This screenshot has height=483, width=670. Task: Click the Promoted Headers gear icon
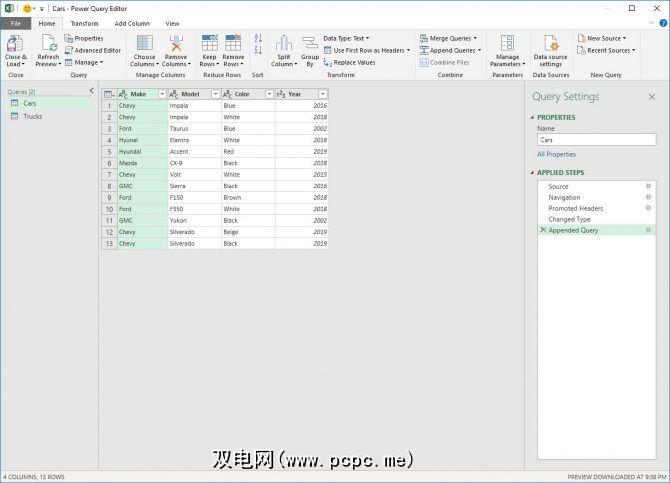[648, 208]
